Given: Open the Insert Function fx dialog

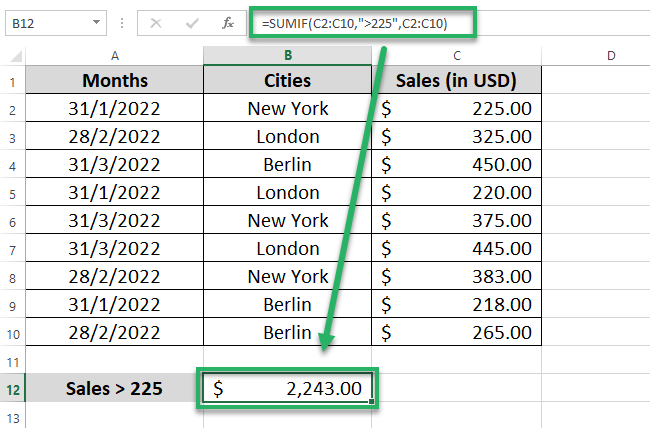Looking at the screenshot, I should coord(228,23).
